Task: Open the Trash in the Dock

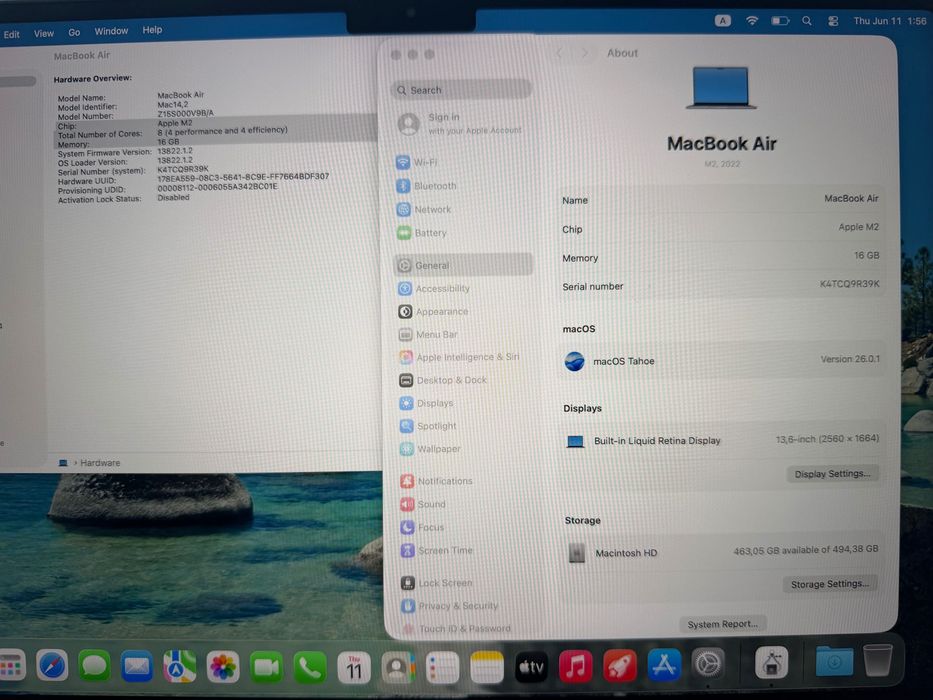Action: click(878, 660)
